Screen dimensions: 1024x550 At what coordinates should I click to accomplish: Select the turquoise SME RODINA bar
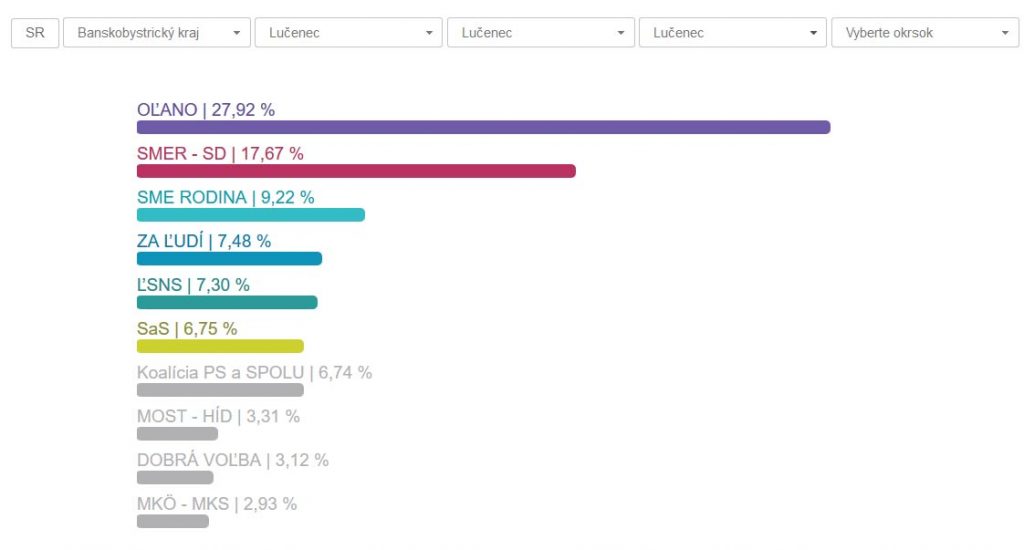(250, 215)
